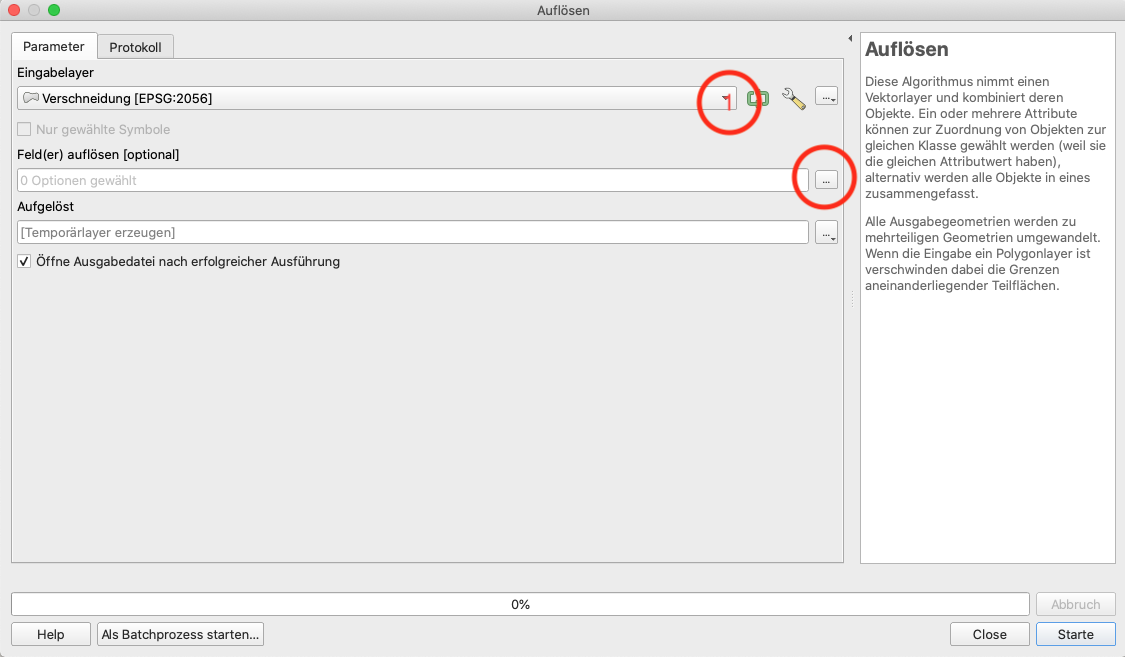Click the Close button at bottom right
Screen dimensions: 1125x657
point(989,634)
